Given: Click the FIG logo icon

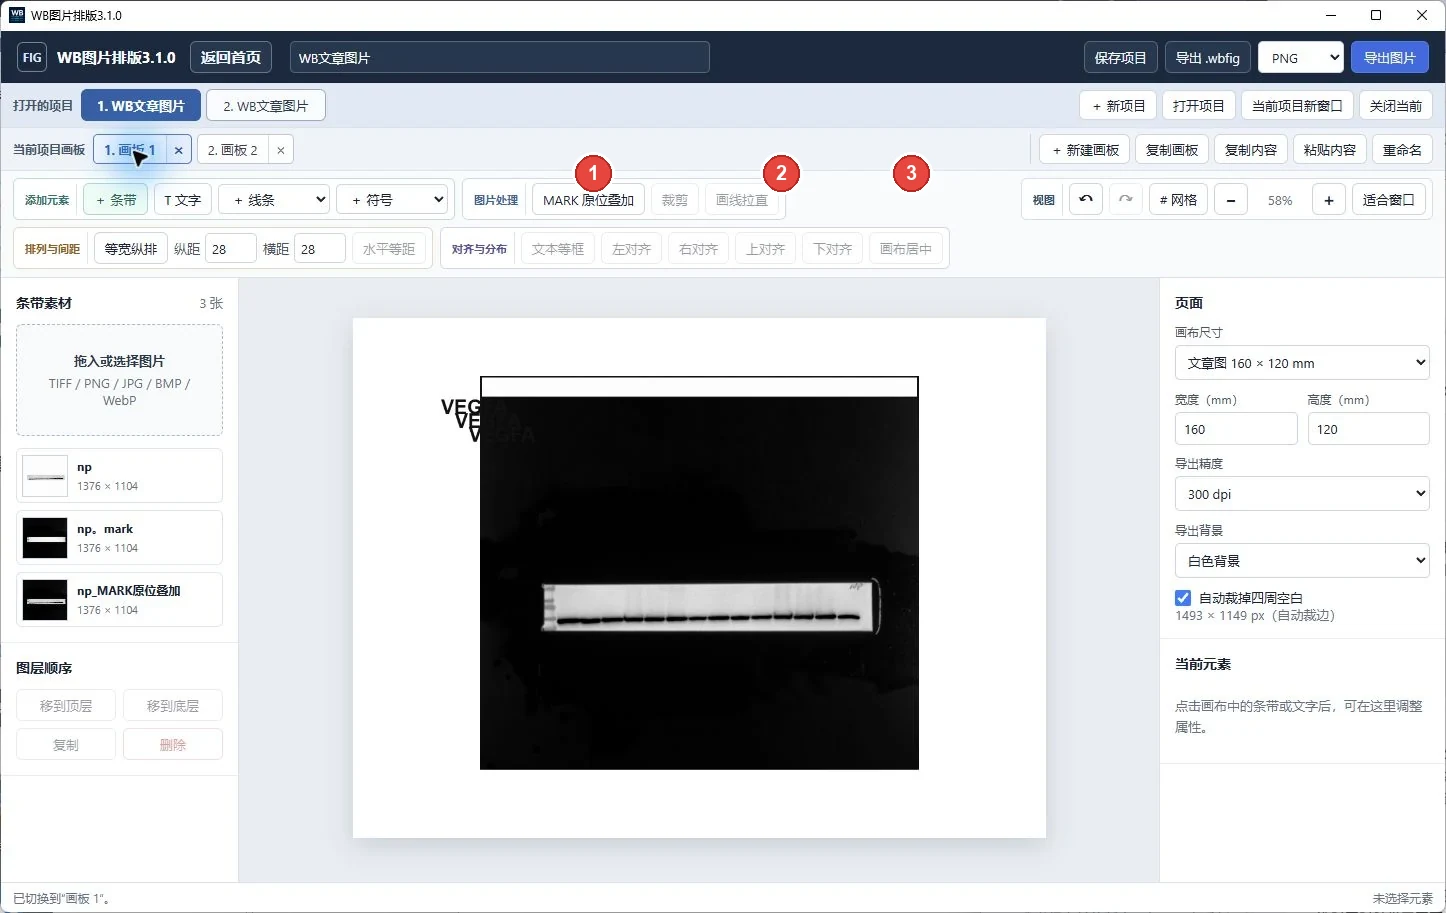Looking at the screenshot, I should click(32, 57).
